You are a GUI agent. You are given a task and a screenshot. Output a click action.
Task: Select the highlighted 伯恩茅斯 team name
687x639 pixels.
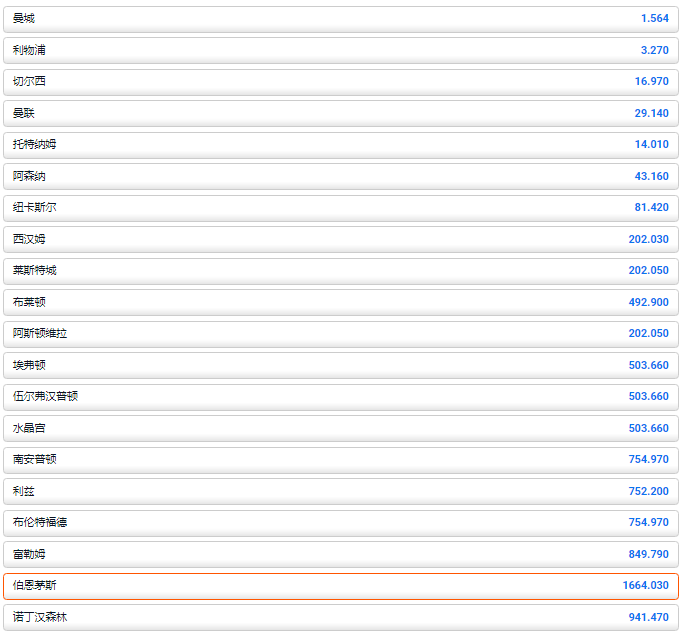[35, 586]
